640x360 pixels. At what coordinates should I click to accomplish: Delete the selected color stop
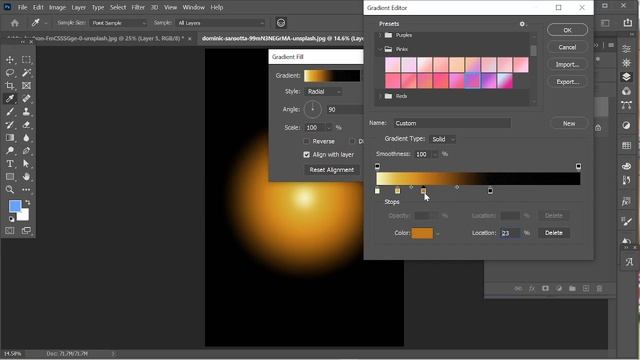(553, 233)
